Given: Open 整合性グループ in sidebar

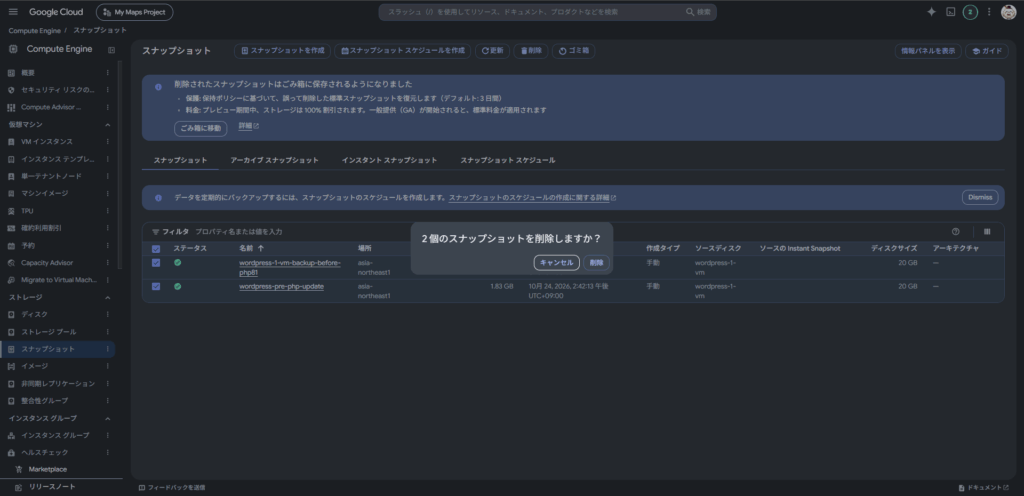Looking at the screenshot, I should pyautogui.click(x=44, y=401).
